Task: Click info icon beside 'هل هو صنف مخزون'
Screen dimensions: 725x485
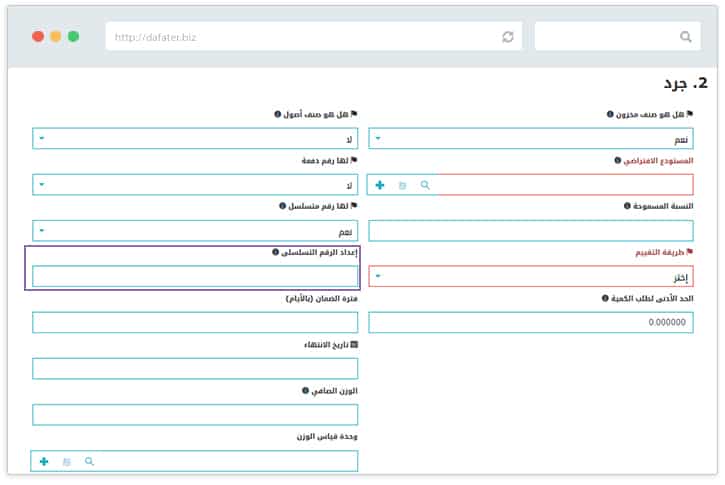Action: [610, 114]
